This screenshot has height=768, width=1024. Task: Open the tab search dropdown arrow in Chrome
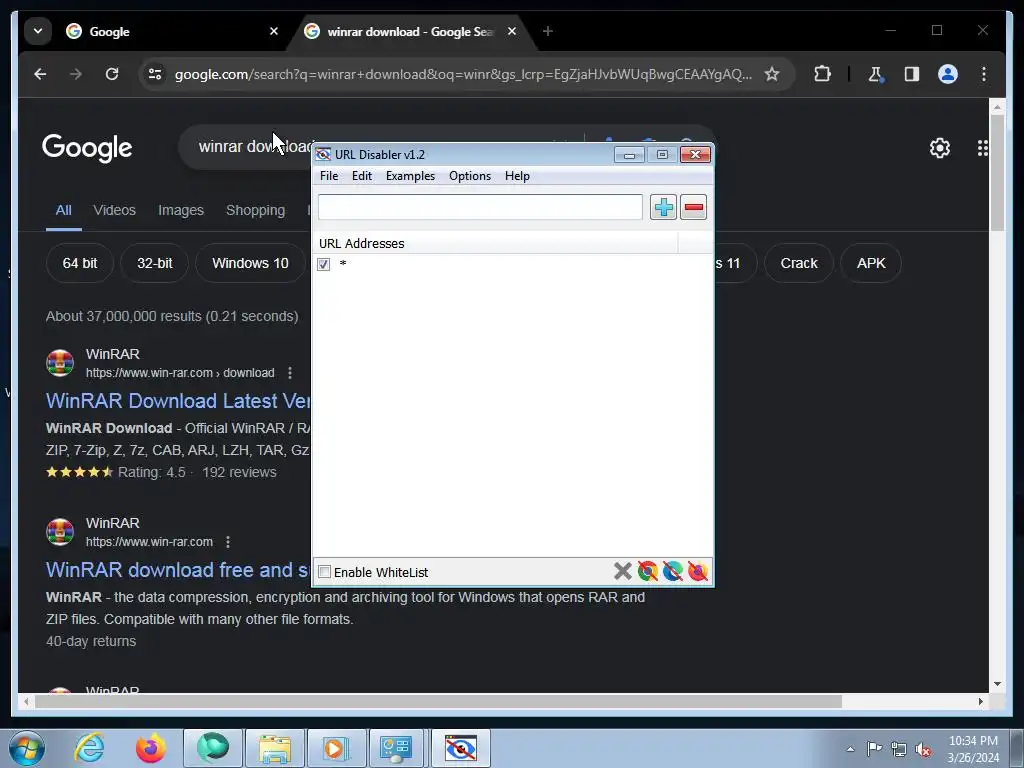(38, 31)
